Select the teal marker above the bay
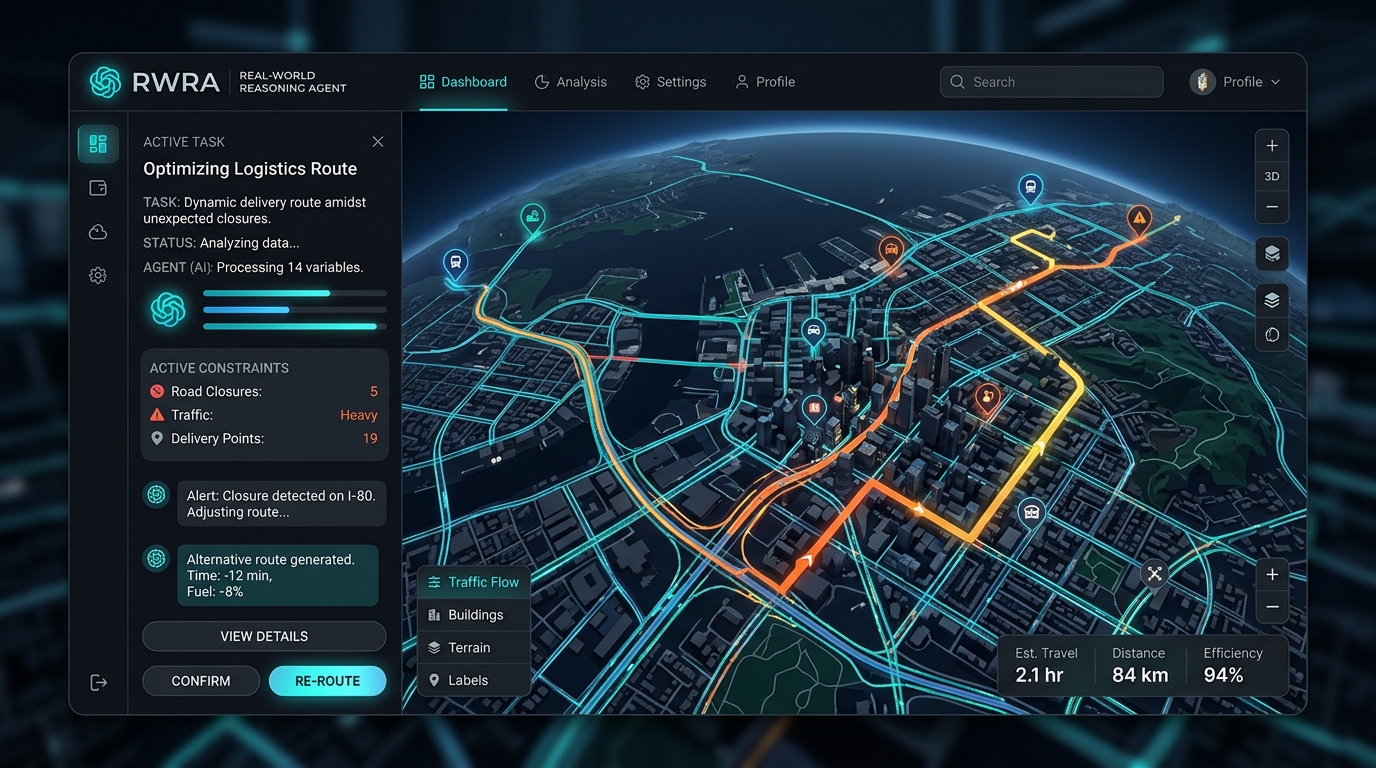 point(533,217)
